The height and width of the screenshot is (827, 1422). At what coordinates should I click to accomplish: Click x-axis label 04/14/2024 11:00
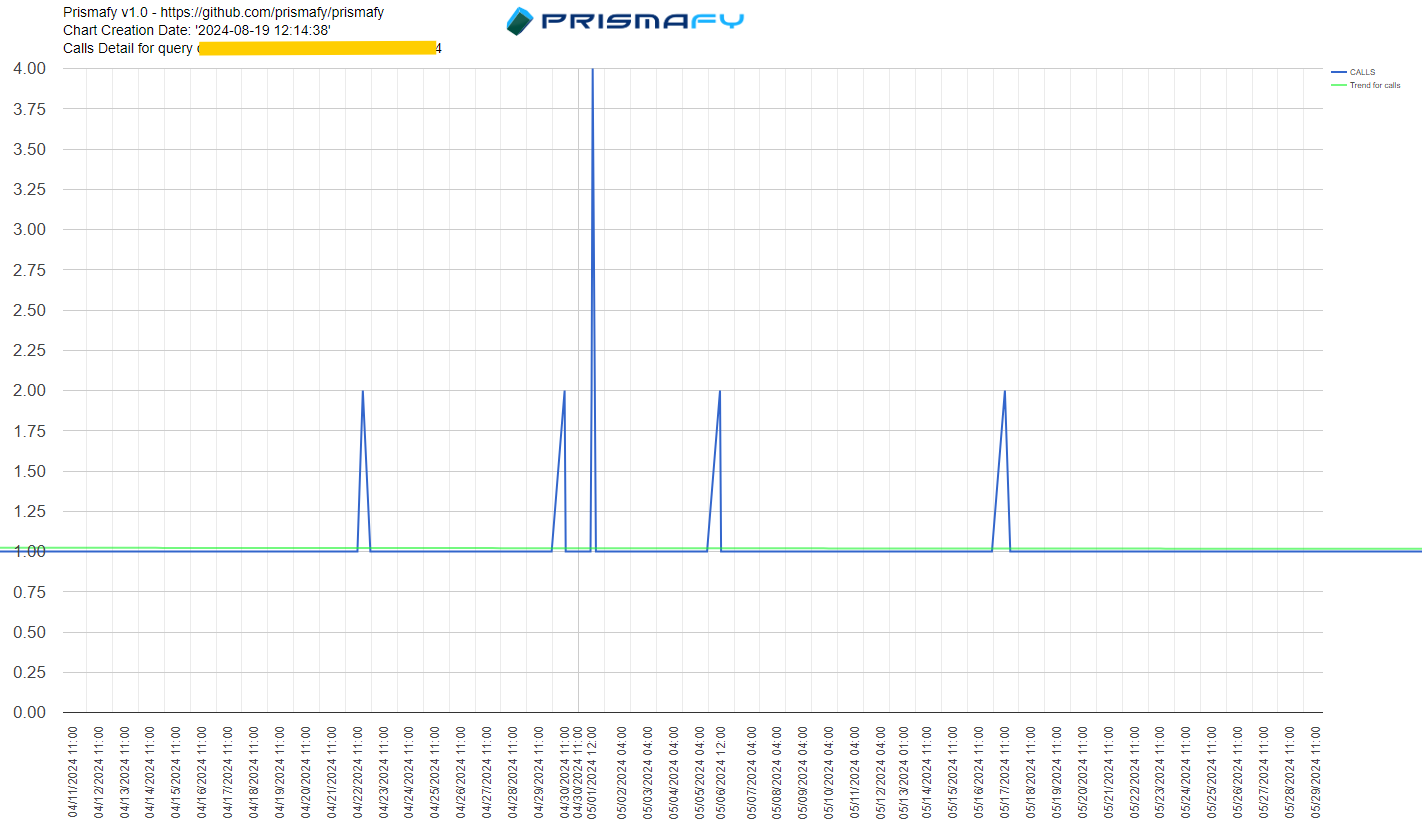[x=151, y=772]
